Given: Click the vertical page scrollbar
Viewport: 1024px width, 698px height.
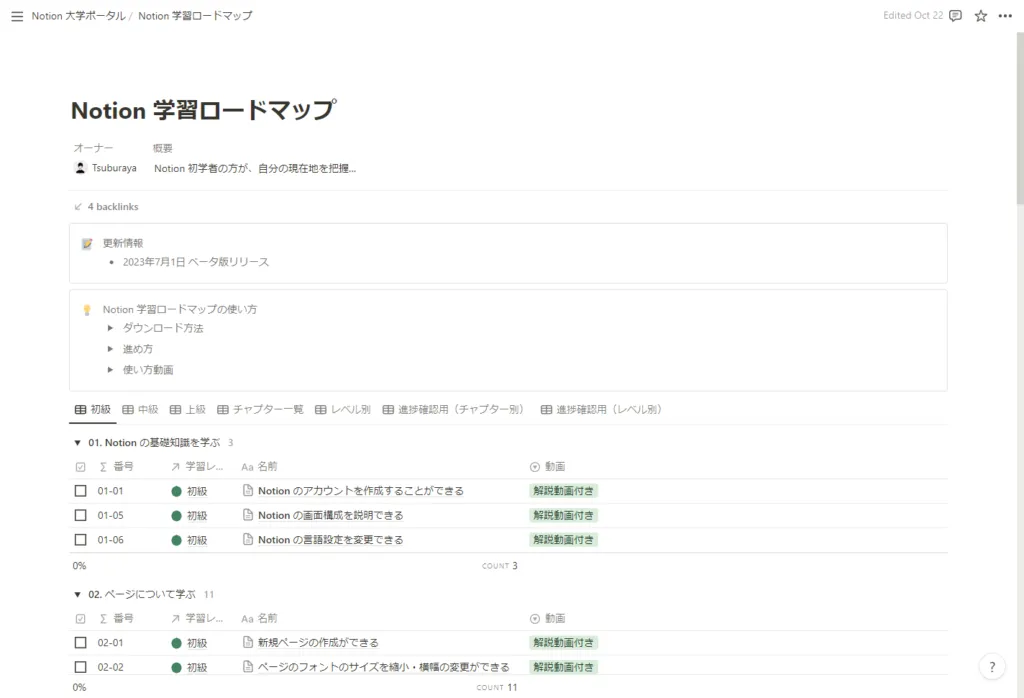Looking at the screenshot, I should [x=1020, y=118].
